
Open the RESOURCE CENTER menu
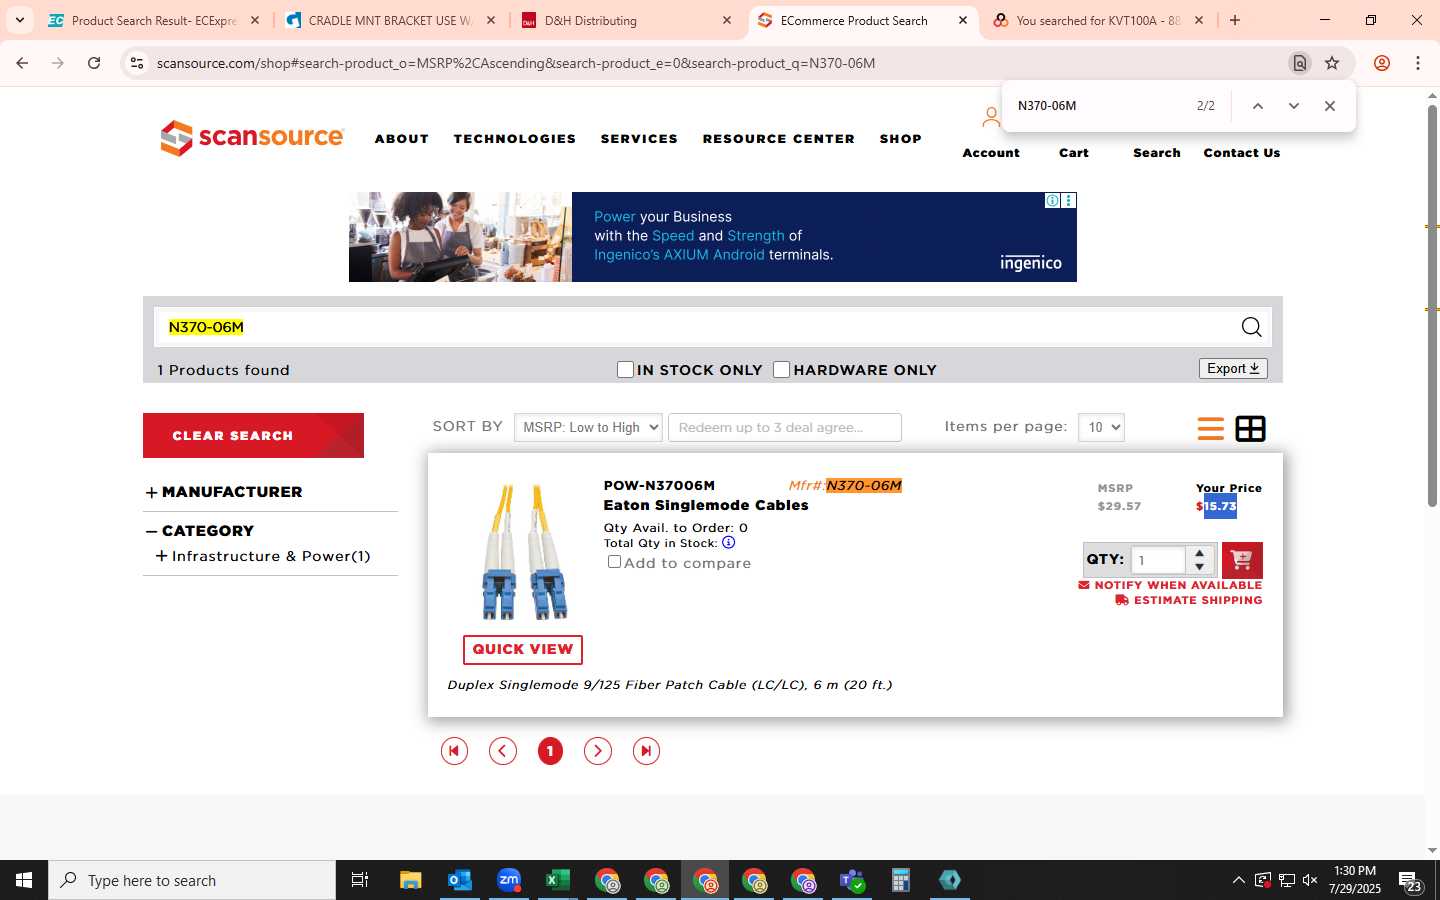779,139
